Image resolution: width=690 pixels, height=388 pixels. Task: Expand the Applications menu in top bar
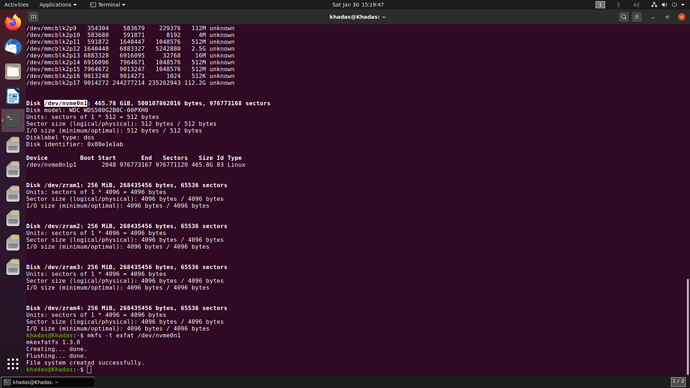58,4
